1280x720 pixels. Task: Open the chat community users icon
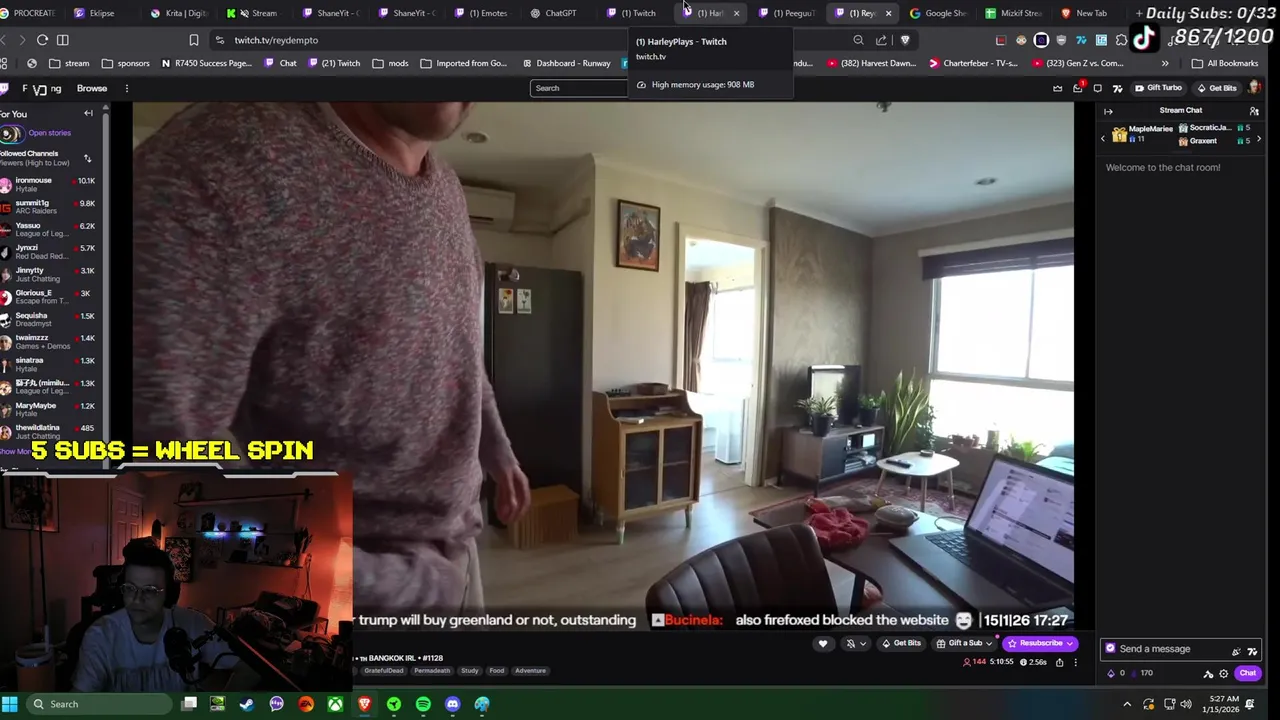click(x=1254, y=111)
